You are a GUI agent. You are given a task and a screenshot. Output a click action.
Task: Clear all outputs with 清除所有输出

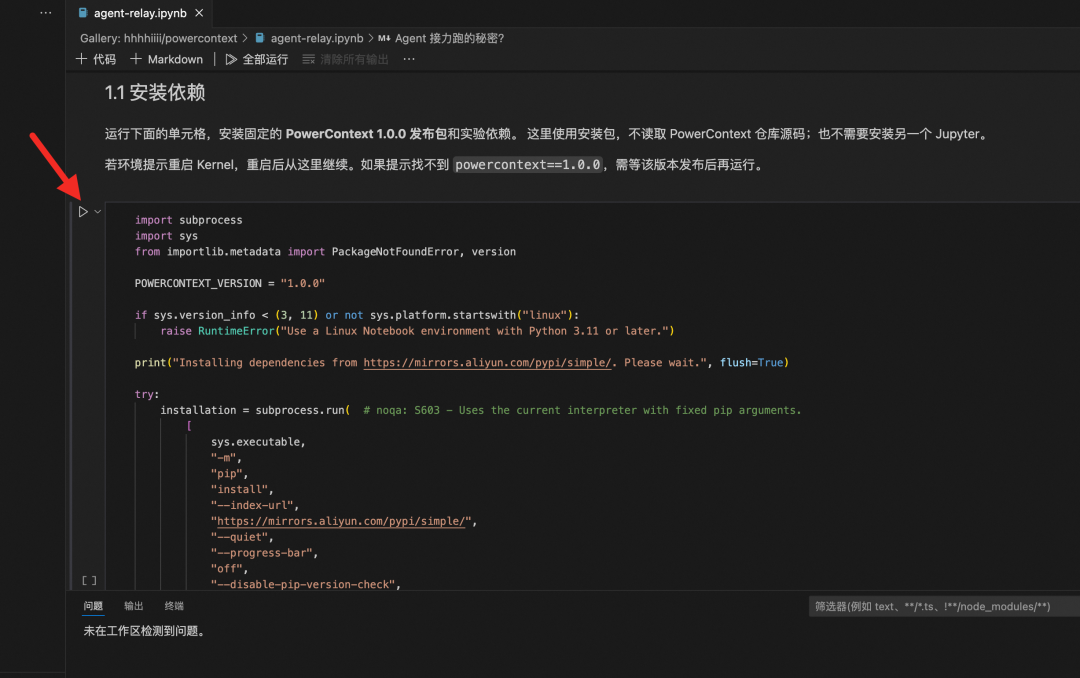click(x=346, y=59)
